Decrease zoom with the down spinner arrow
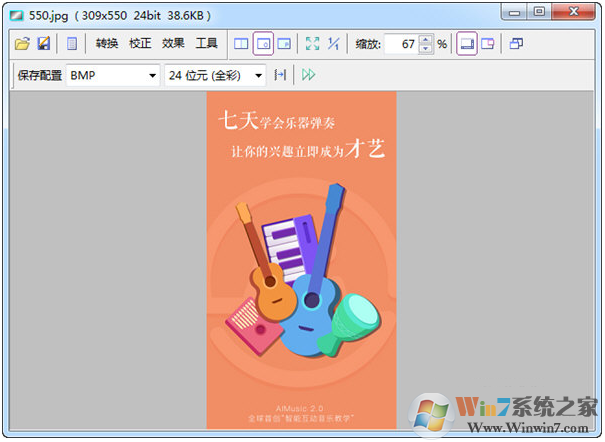605x442 pixels. click(426, 49)
